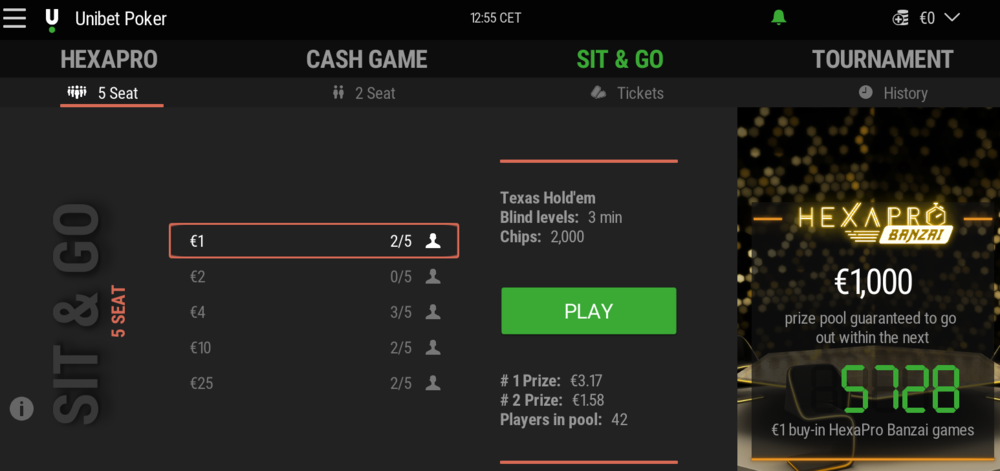Open the CASH GAME tab
This screenshot has width=1000, height=471.
click(x=366, y=59)
